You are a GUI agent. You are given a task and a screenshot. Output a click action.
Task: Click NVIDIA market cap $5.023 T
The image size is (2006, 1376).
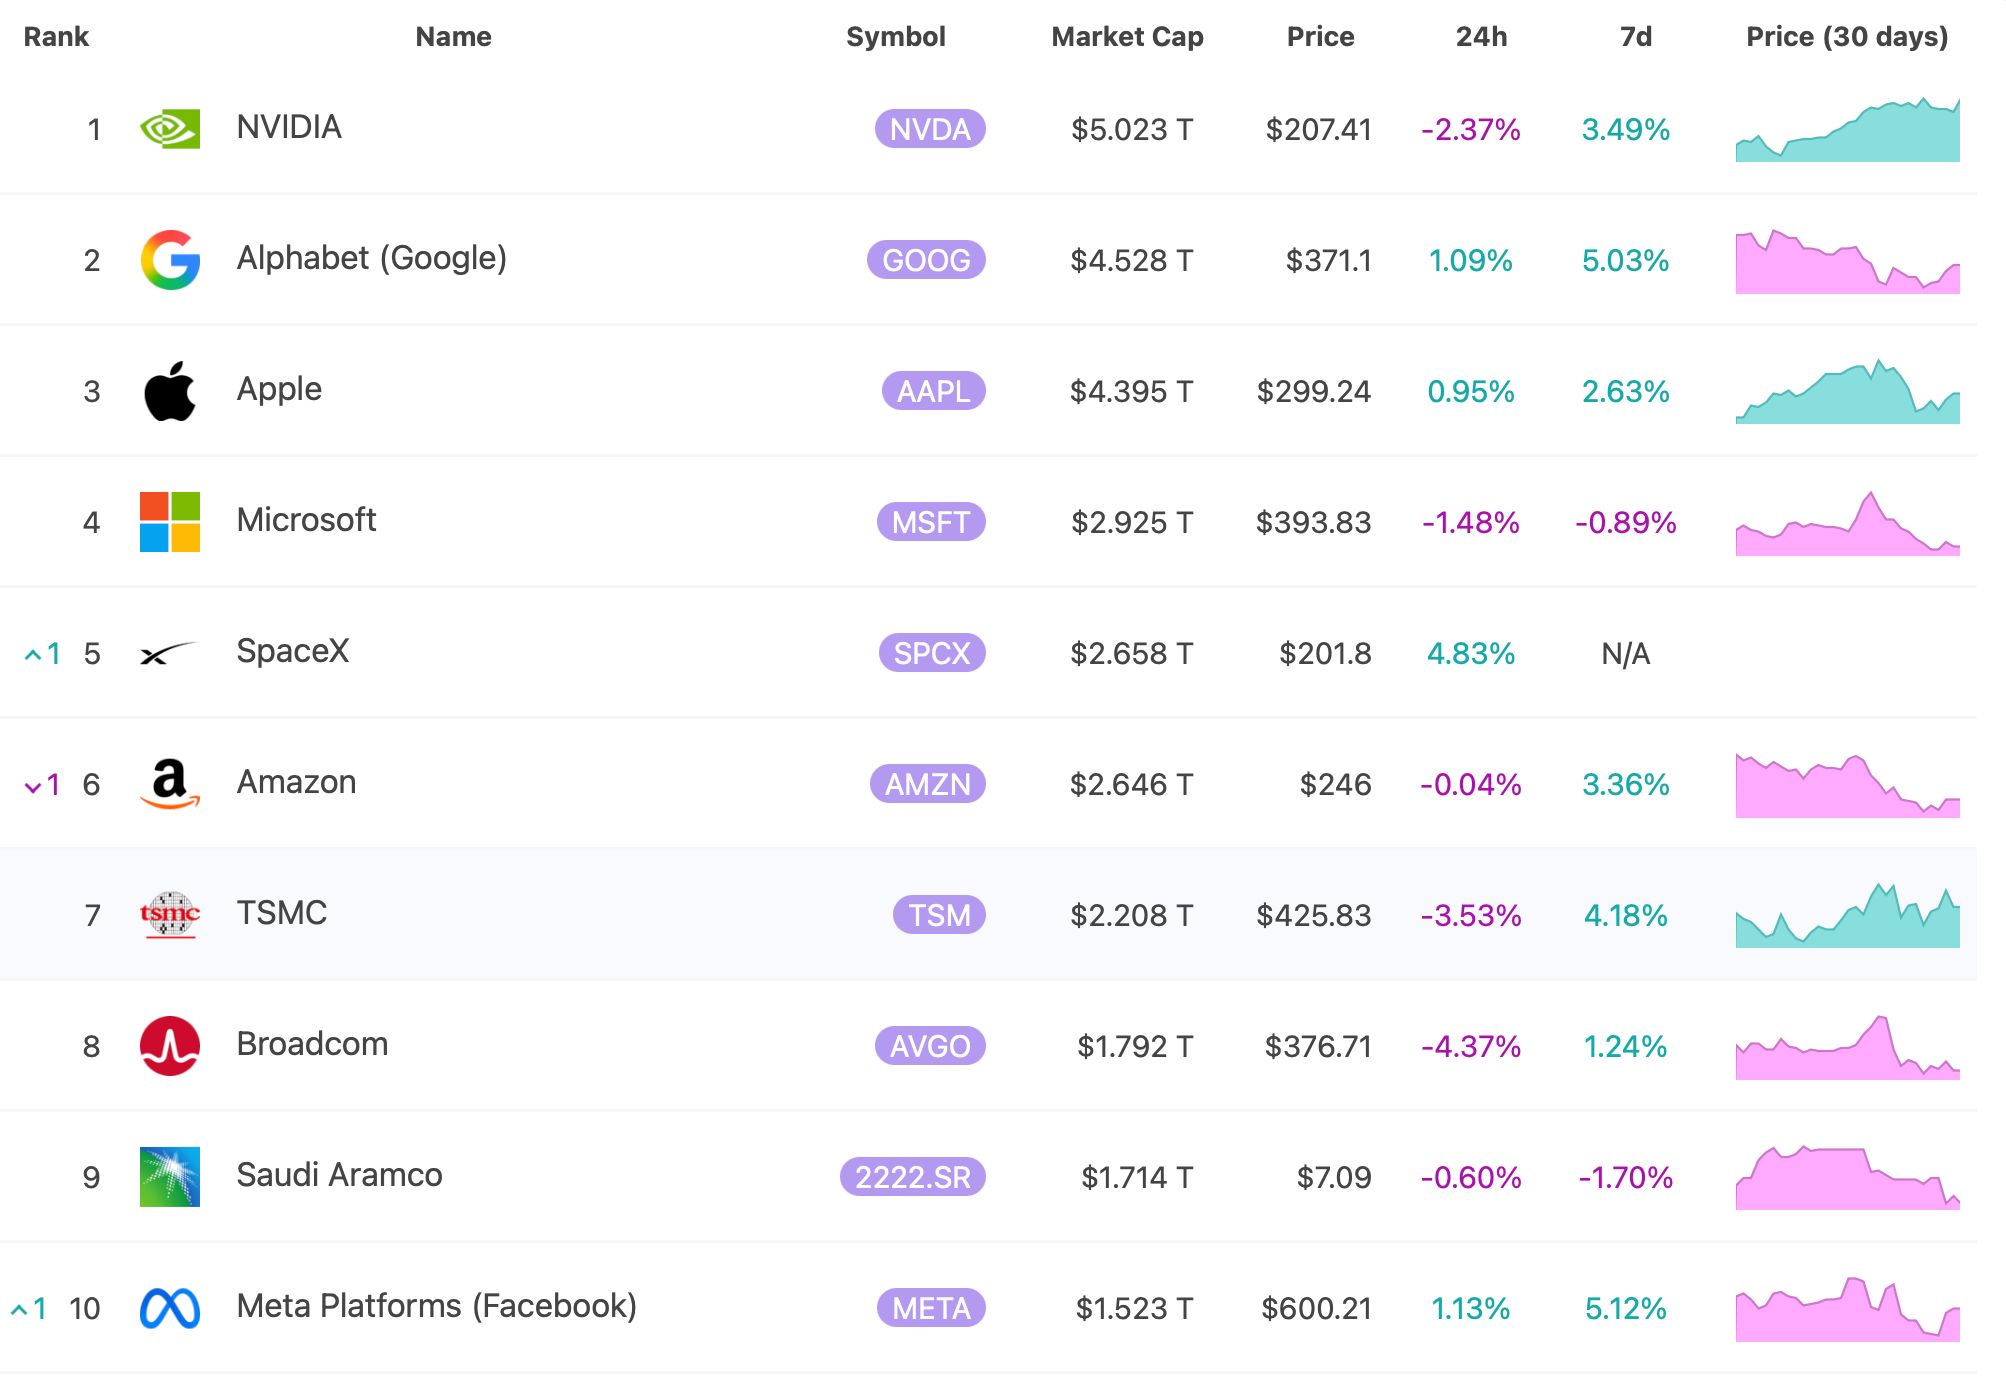1132,129
